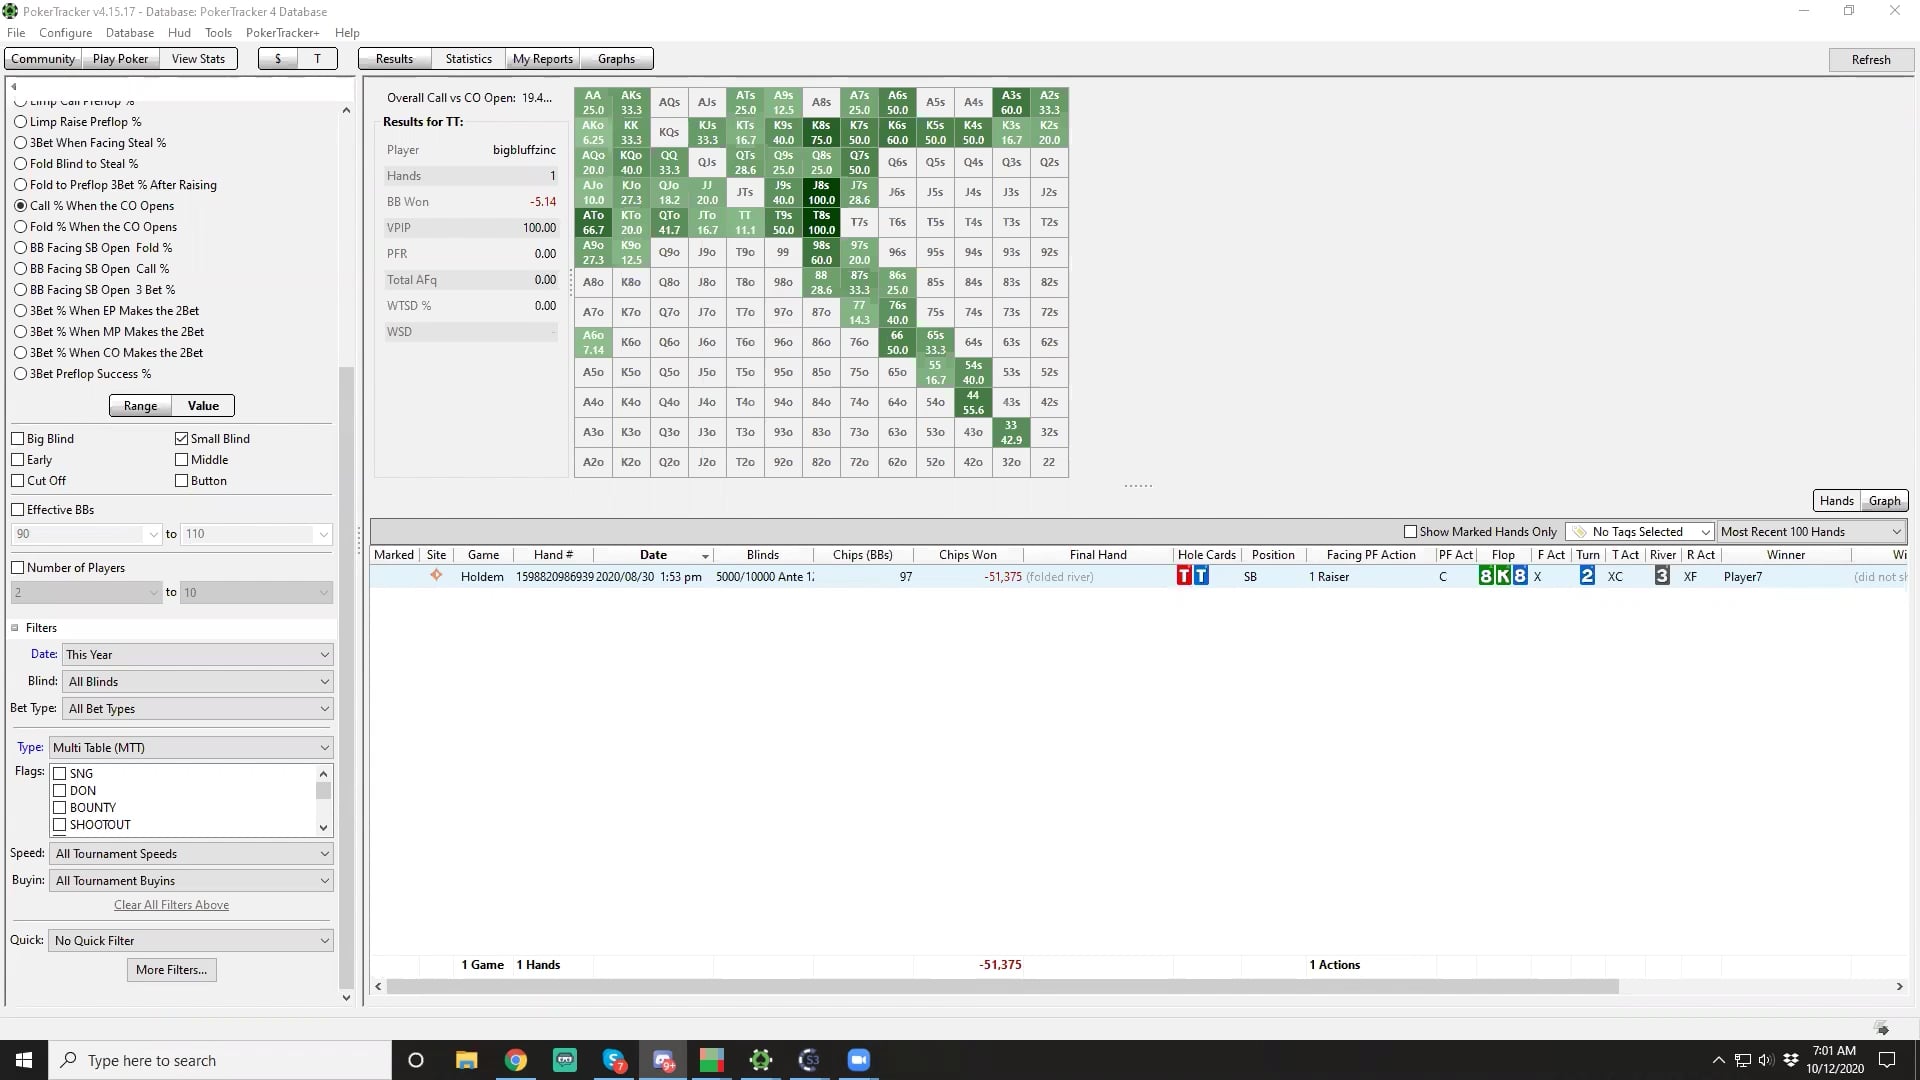Open File Explorer from the taskbar
The width and height of the screenshot is (1920, 1080).
pyautogui.click(x=467, y=1060)
